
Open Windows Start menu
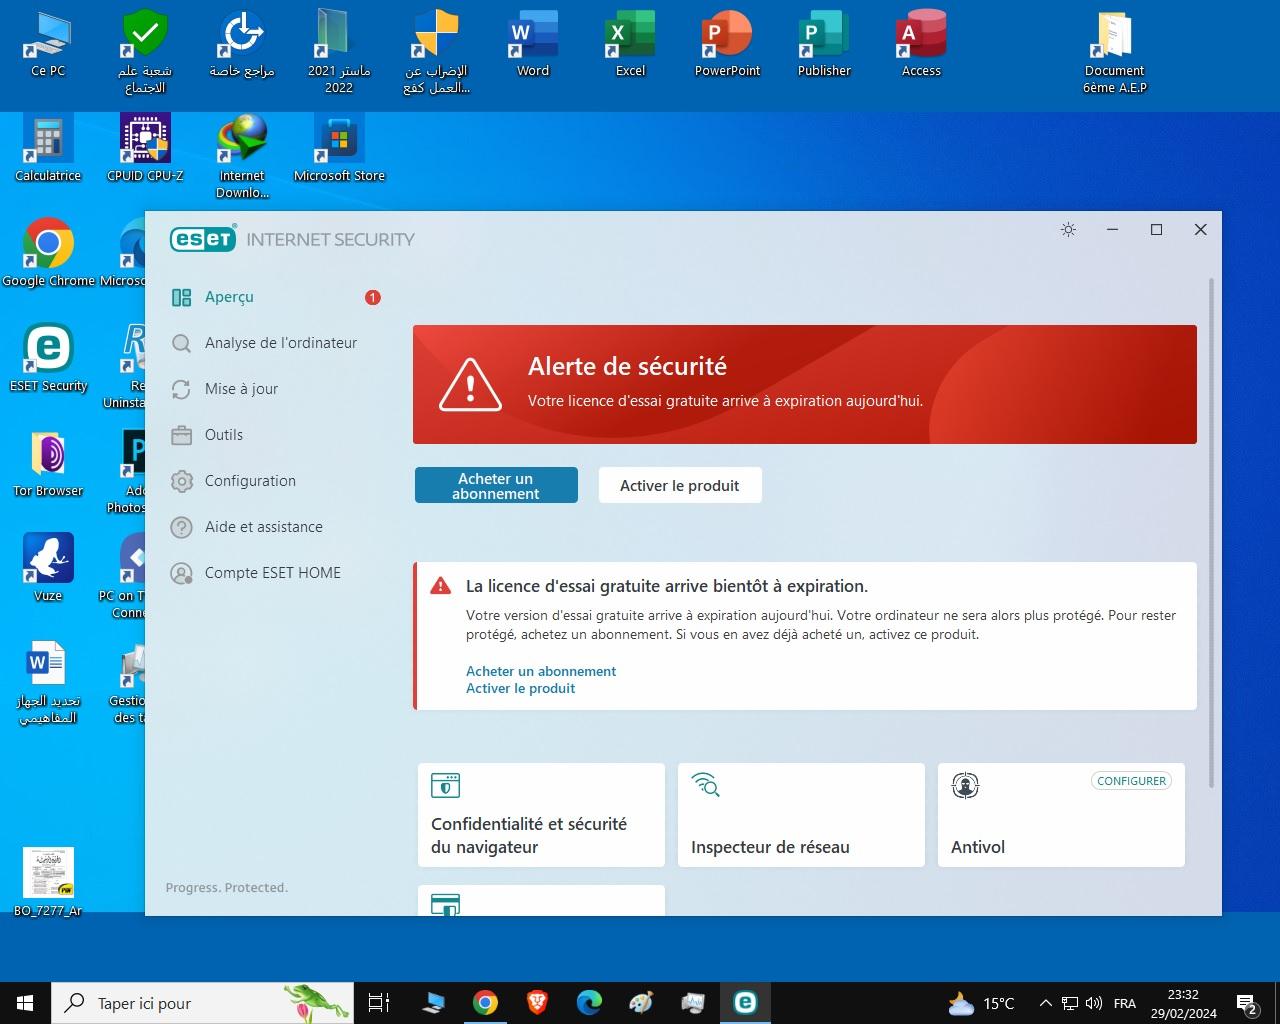tap(25, 1003)
